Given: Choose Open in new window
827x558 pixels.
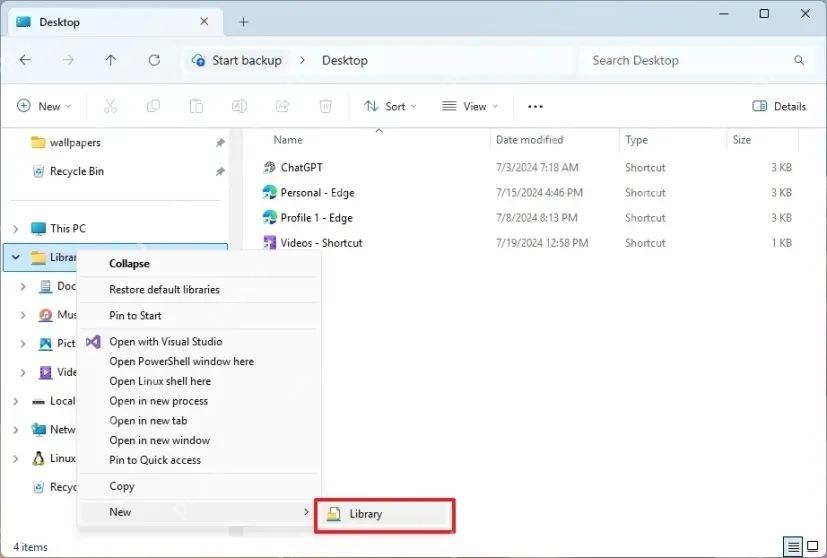Looking at the screenshot, I should (199, 440).
